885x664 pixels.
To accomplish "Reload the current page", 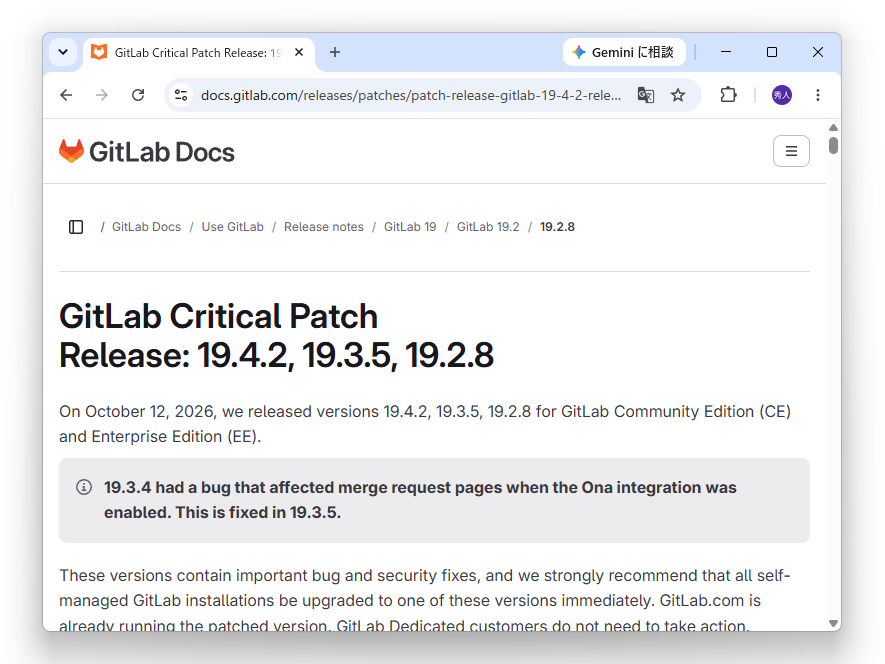I will click(x=138, y=95).
